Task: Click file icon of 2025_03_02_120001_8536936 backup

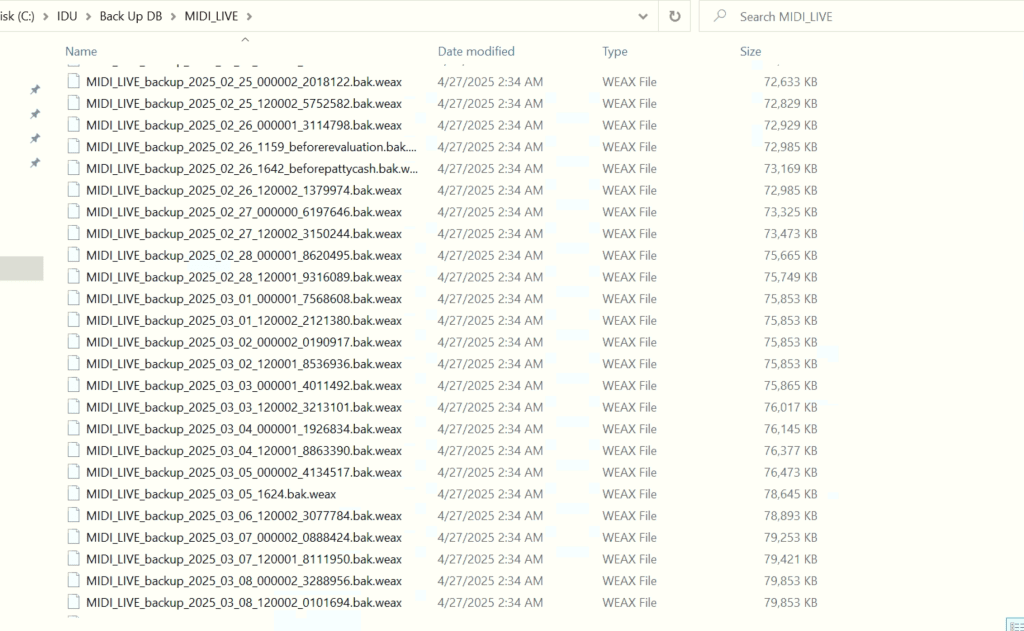Action: pyautogui.click(x=74, y=363)
